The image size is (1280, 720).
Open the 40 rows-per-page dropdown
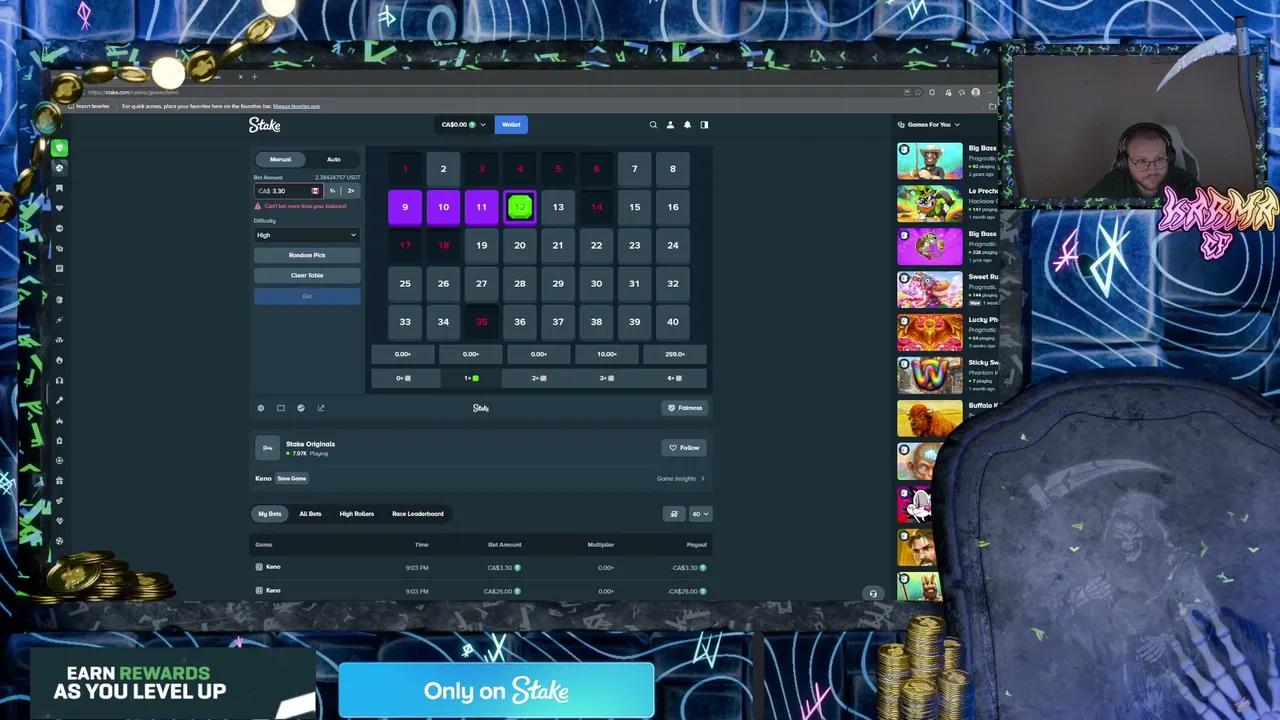pyautogui.click(x=700, y=514)
